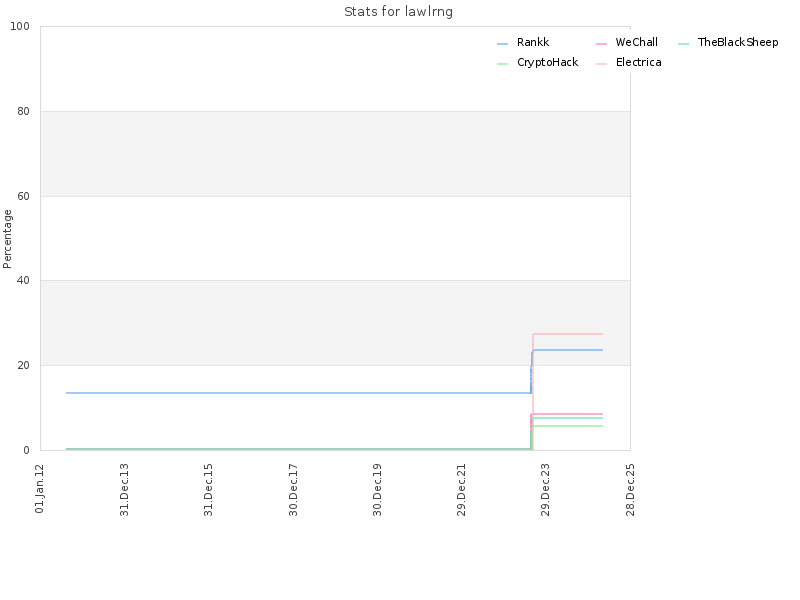
Task: Click the long flat Rankk line near 13 percent
Action: [x=298, y=393]
